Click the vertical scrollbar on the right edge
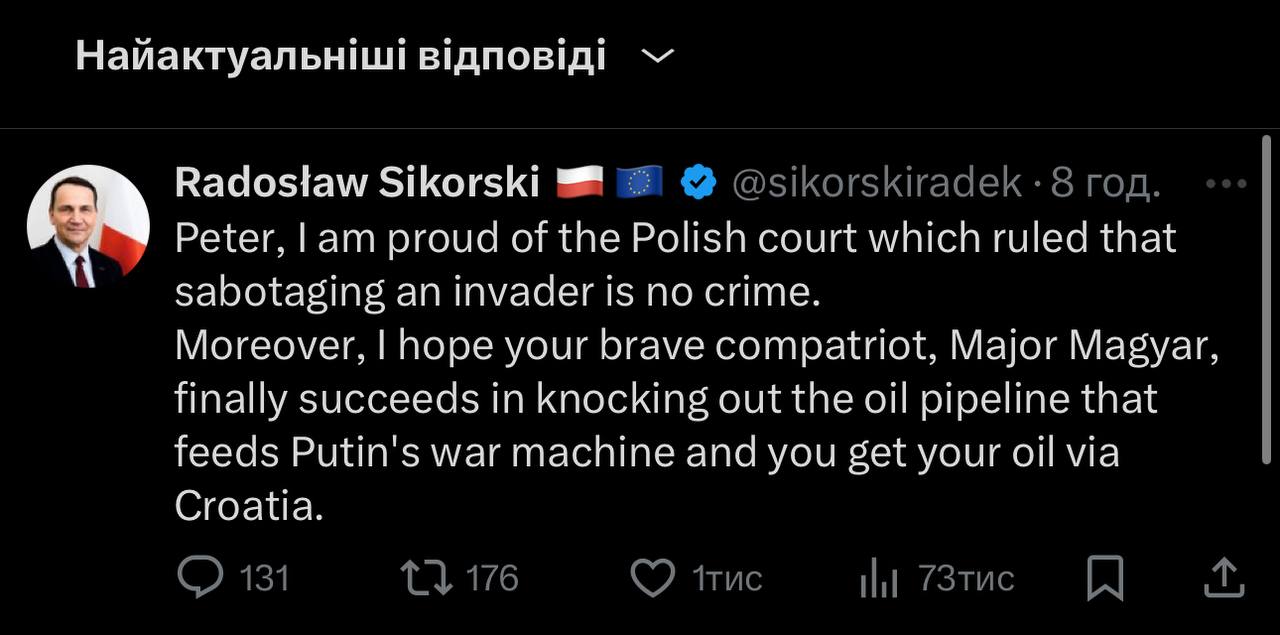Image resolution: width=1280 pixels, height=635 pixels. click(1268, 300)
